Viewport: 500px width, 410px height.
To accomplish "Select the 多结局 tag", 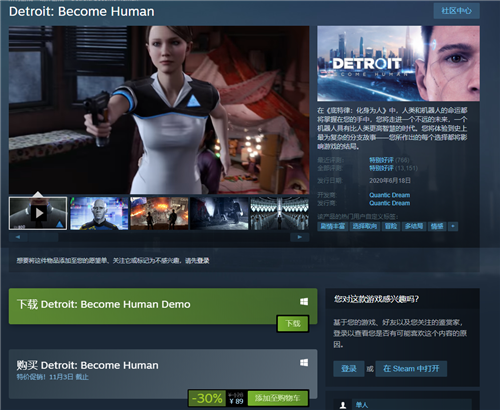I will click(414, 226).
